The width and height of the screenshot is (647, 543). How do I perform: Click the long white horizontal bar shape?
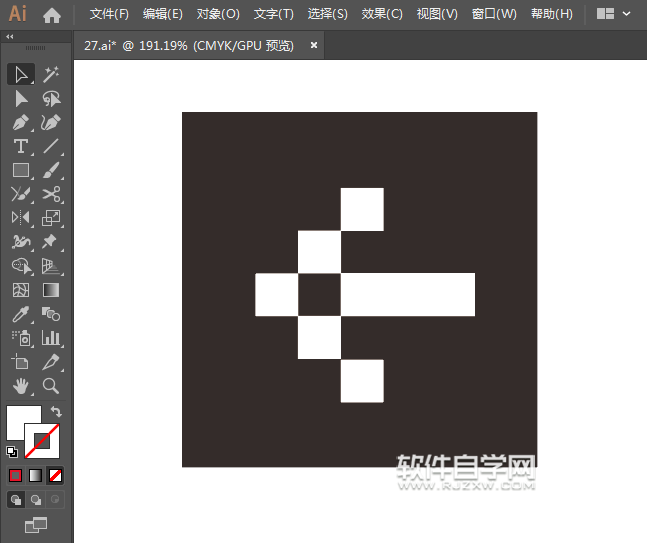pyautogui.click(x=408, y=295)
